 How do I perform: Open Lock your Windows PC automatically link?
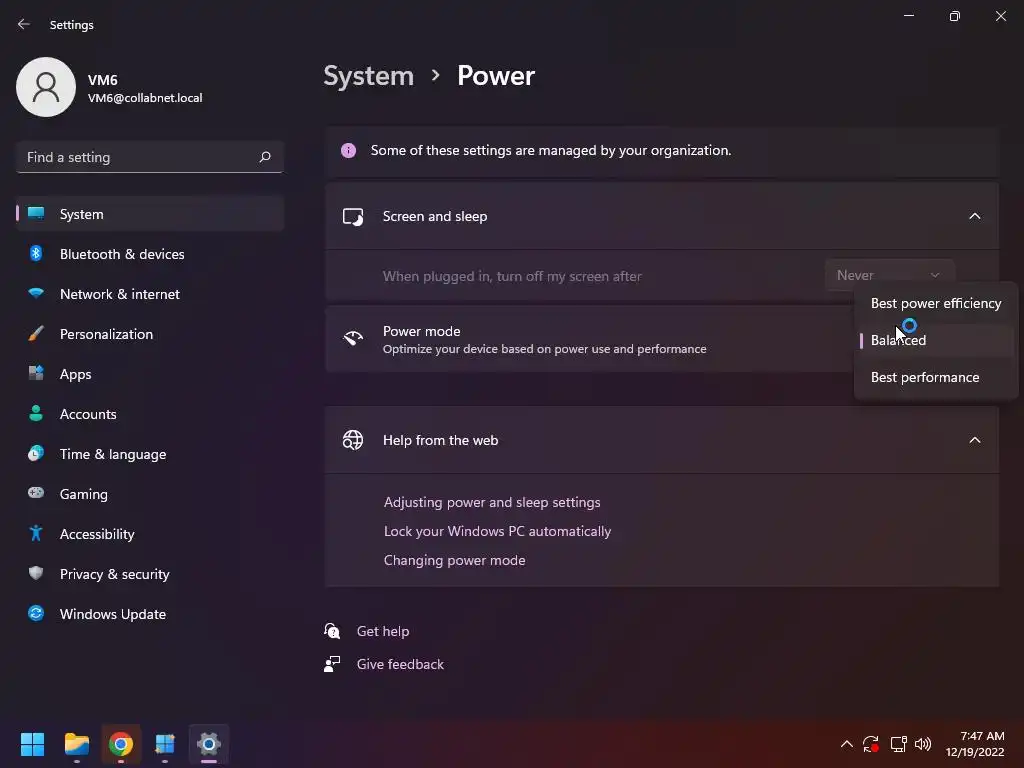(497, 531)
